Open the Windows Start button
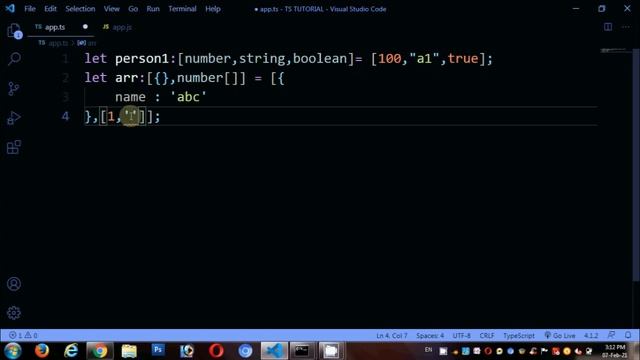Image resolution: width=640 pixels, height=360 pixels. (13, 351)
